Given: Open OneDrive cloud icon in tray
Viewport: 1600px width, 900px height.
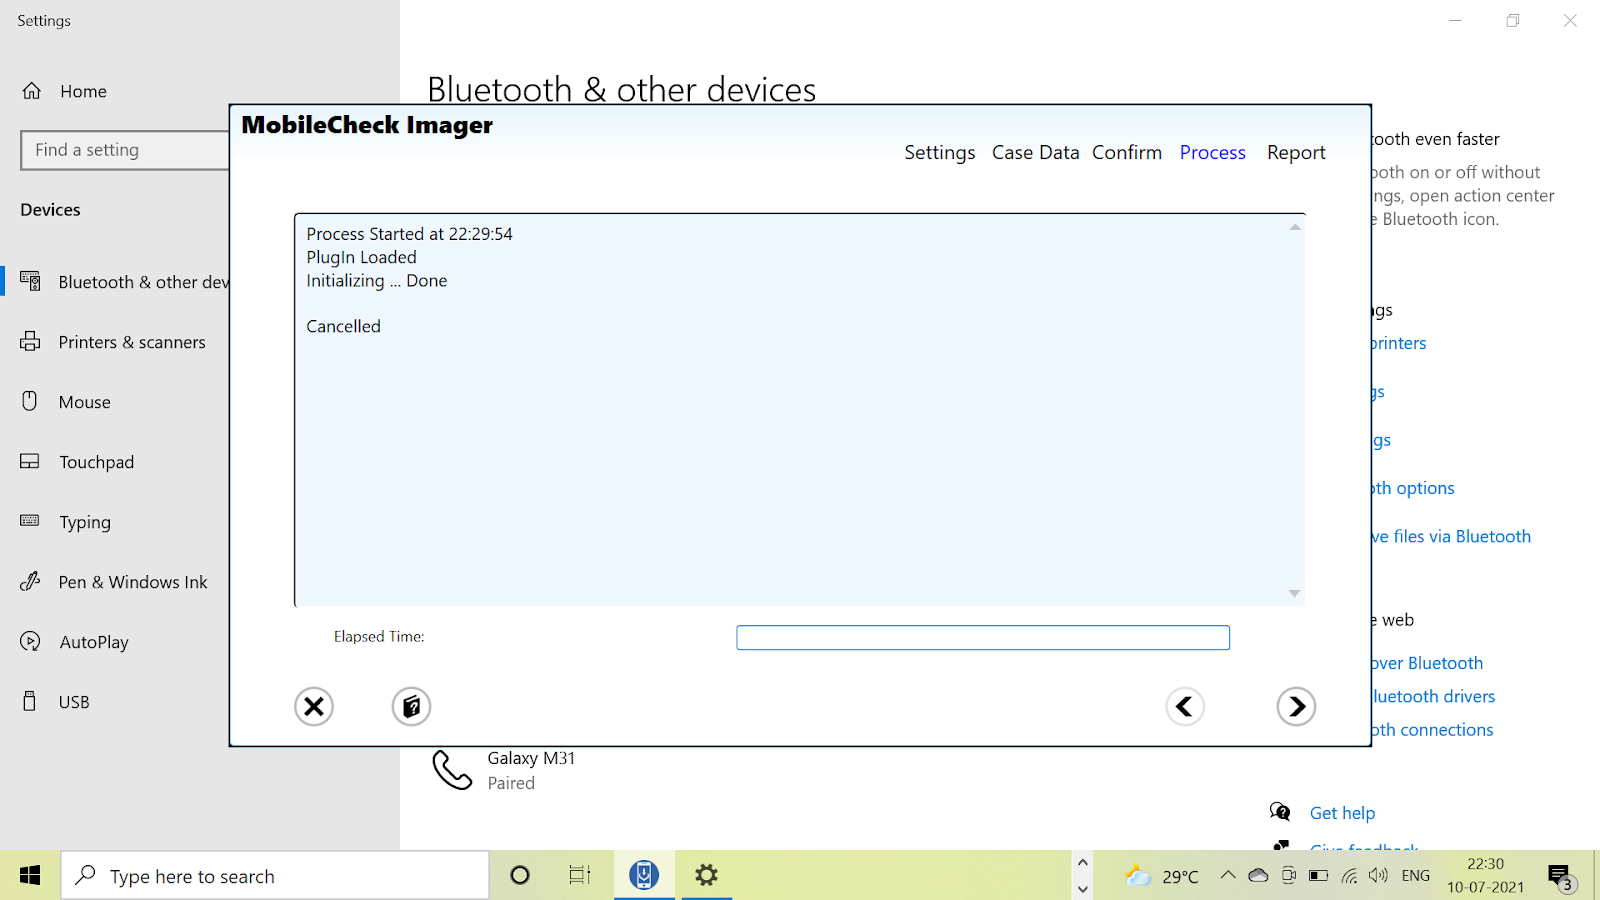Looking at the screenshot, I should (1258, 876).
